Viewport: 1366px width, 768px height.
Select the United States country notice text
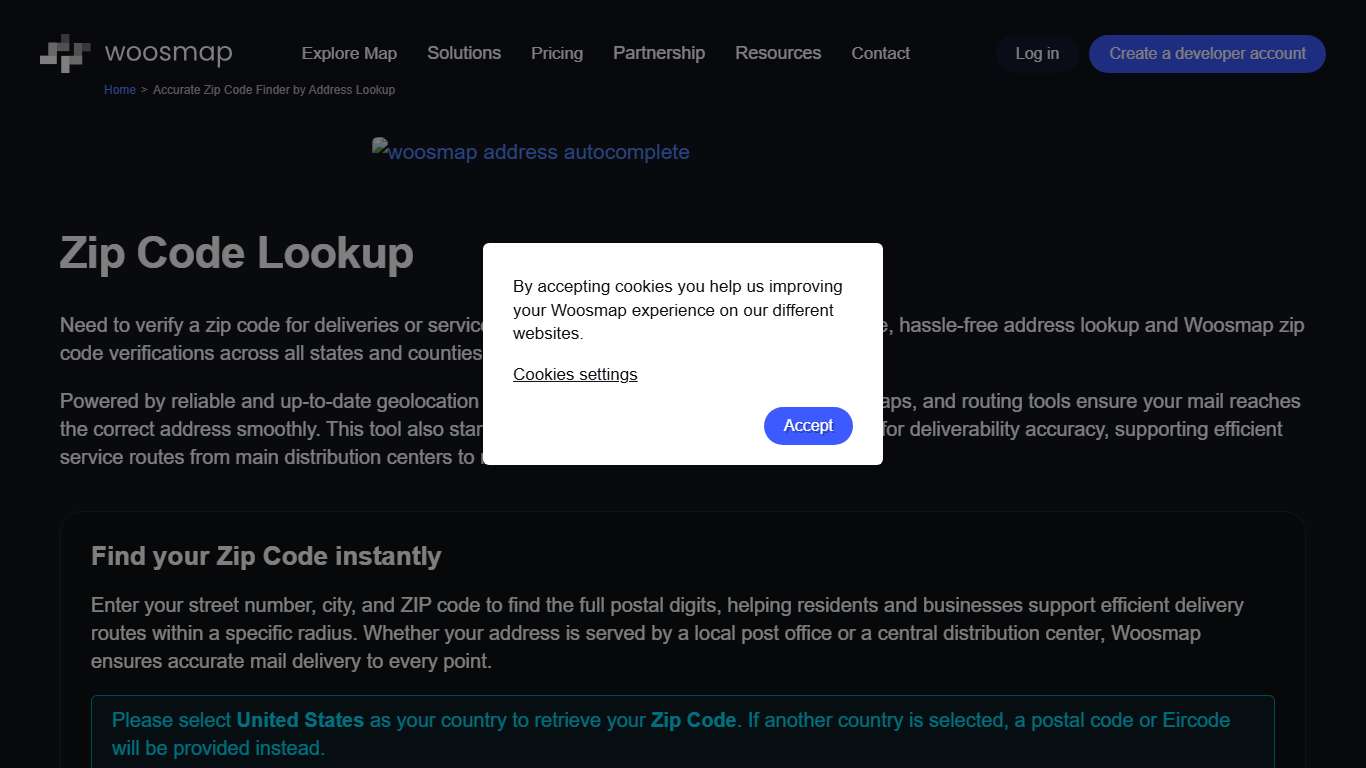300,720
